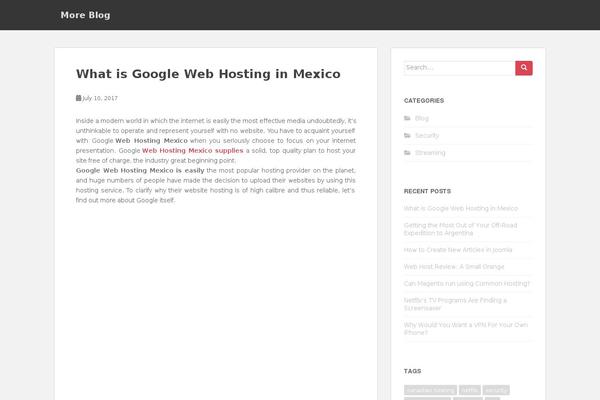Click the calendar icon next to July 10, 2017

(78, 98)
